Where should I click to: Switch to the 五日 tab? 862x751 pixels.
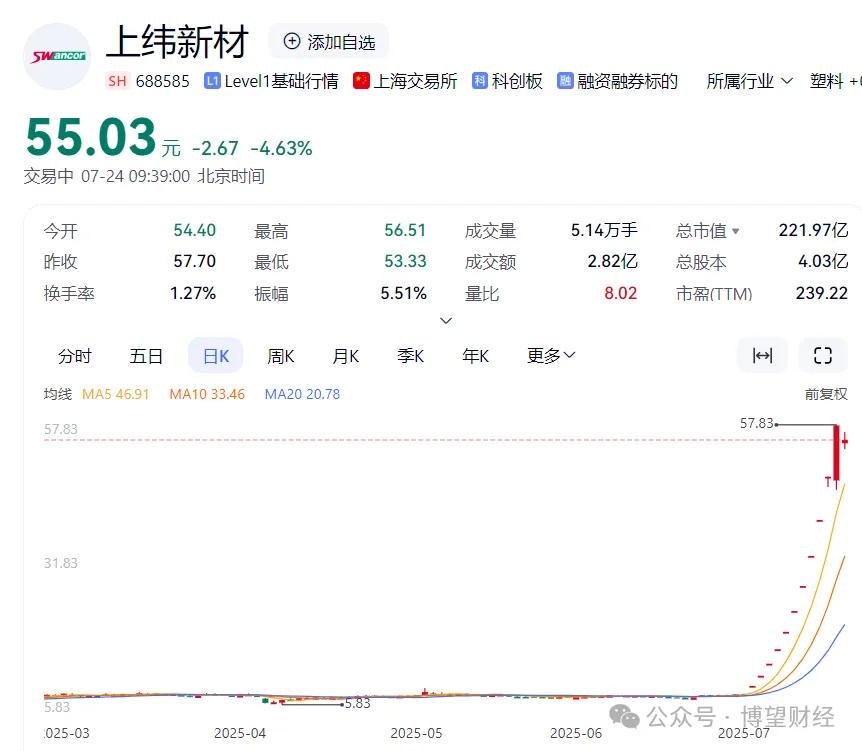146,356
